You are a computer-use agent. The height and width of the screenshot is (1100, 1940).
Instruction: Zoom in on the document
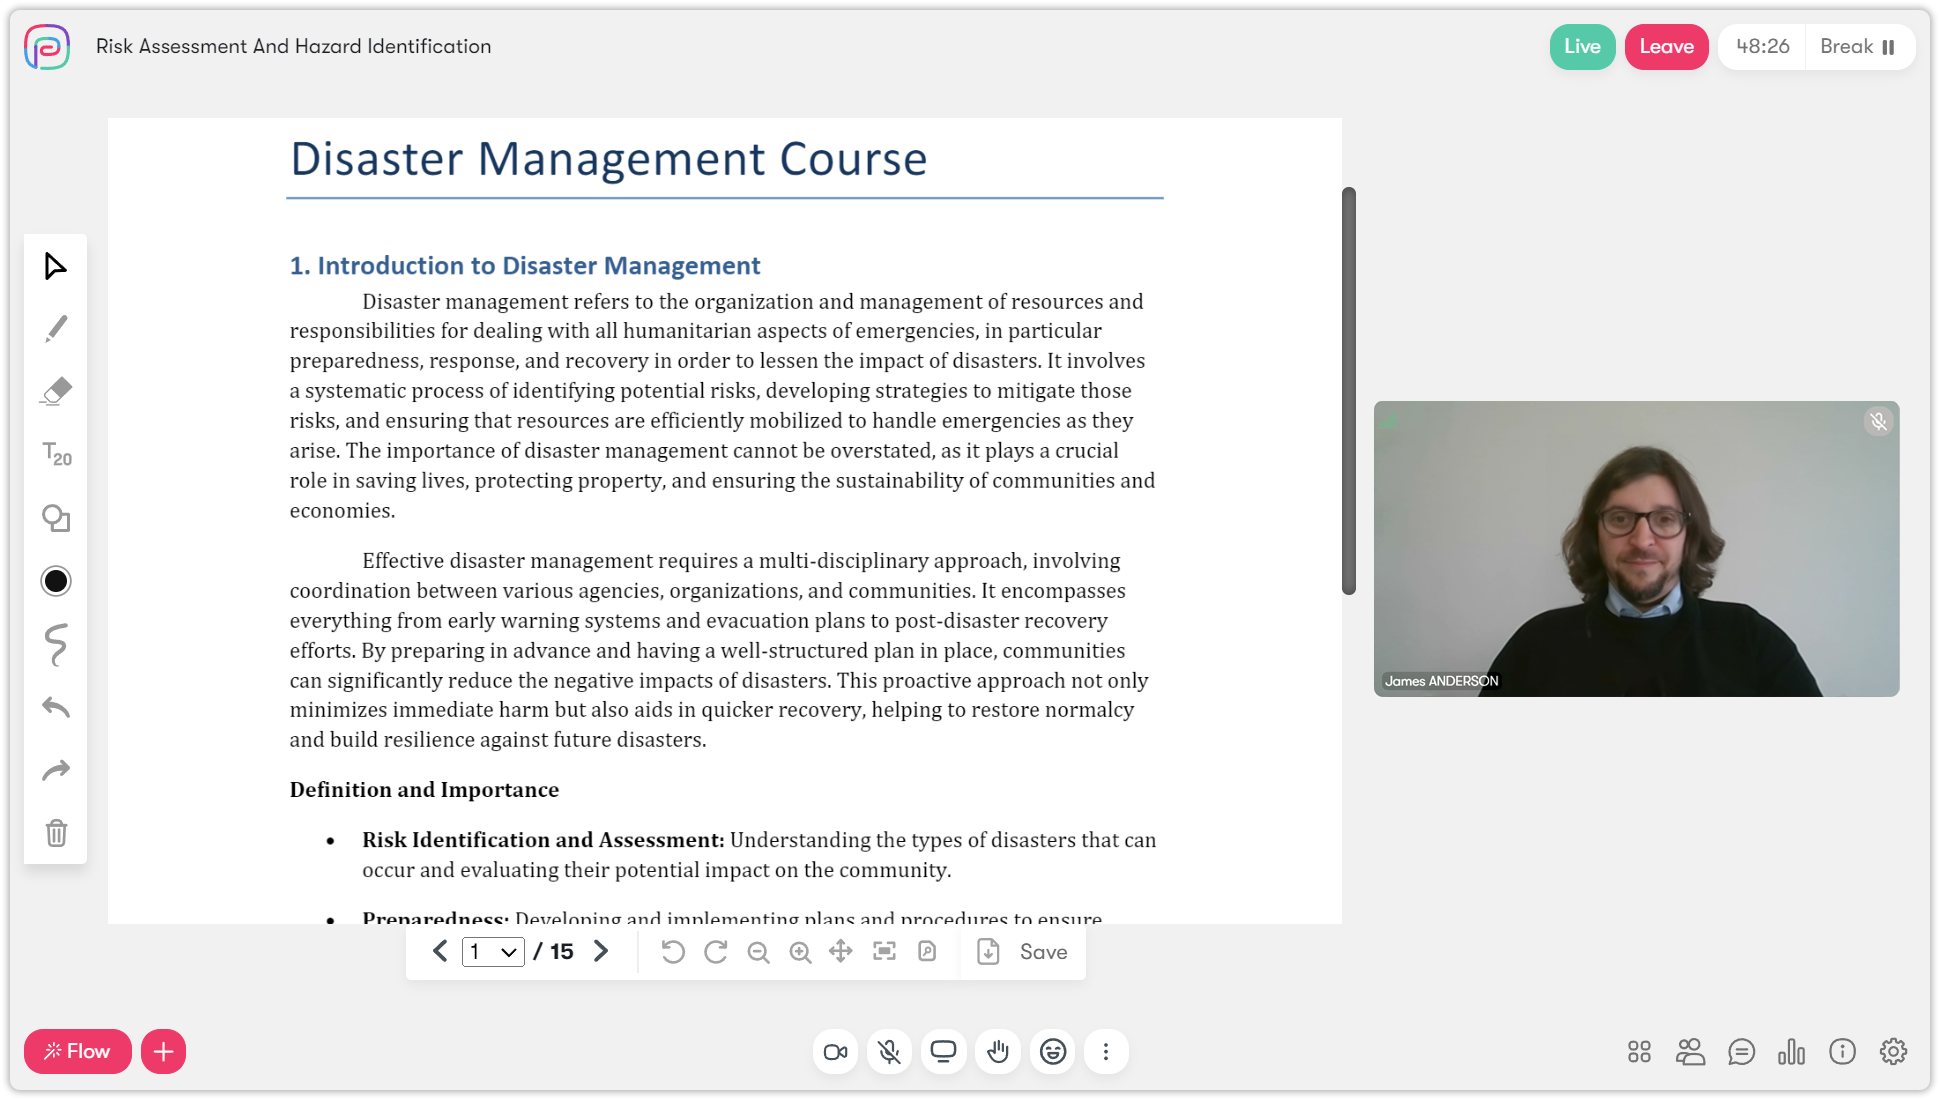coord(800,952)
